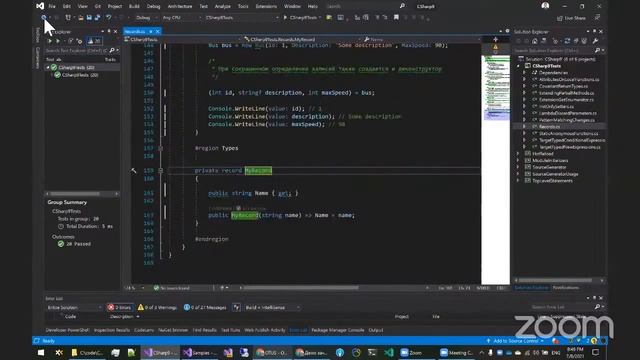The image size is (640, 360).
Task: Toggle the 0 of 21 Messages filter
Action: (205, 307)
